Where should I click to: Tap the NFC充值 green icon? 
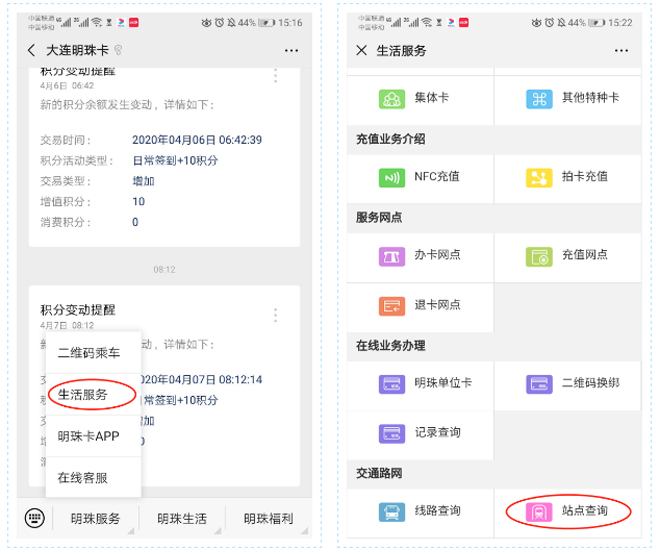pyautogui.click(x=391, y=177)
